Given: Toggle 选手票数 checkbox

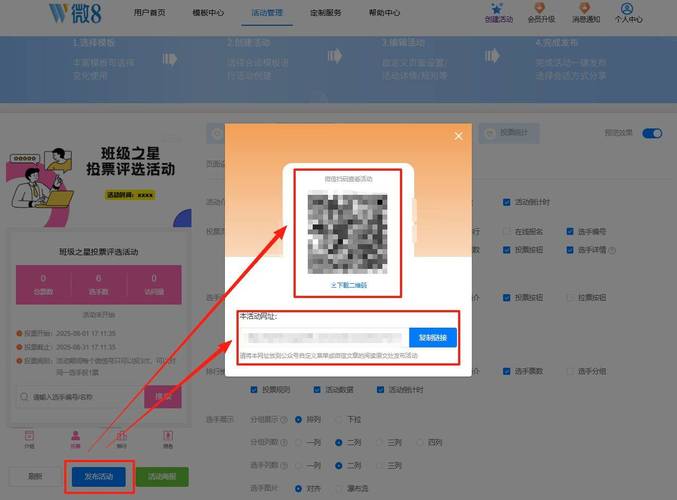Looking at the screenshot, I should 506,371.
